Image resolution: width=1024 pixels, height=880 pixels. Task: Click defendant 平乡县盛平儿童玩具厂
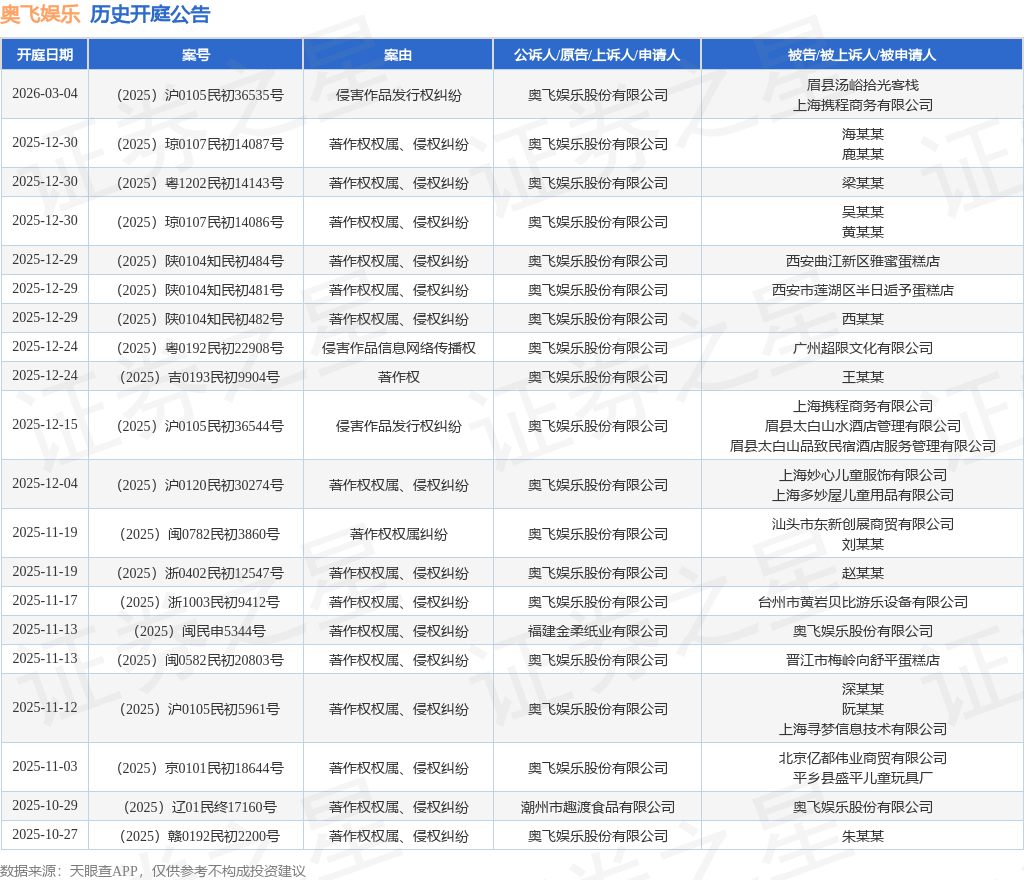862,779
